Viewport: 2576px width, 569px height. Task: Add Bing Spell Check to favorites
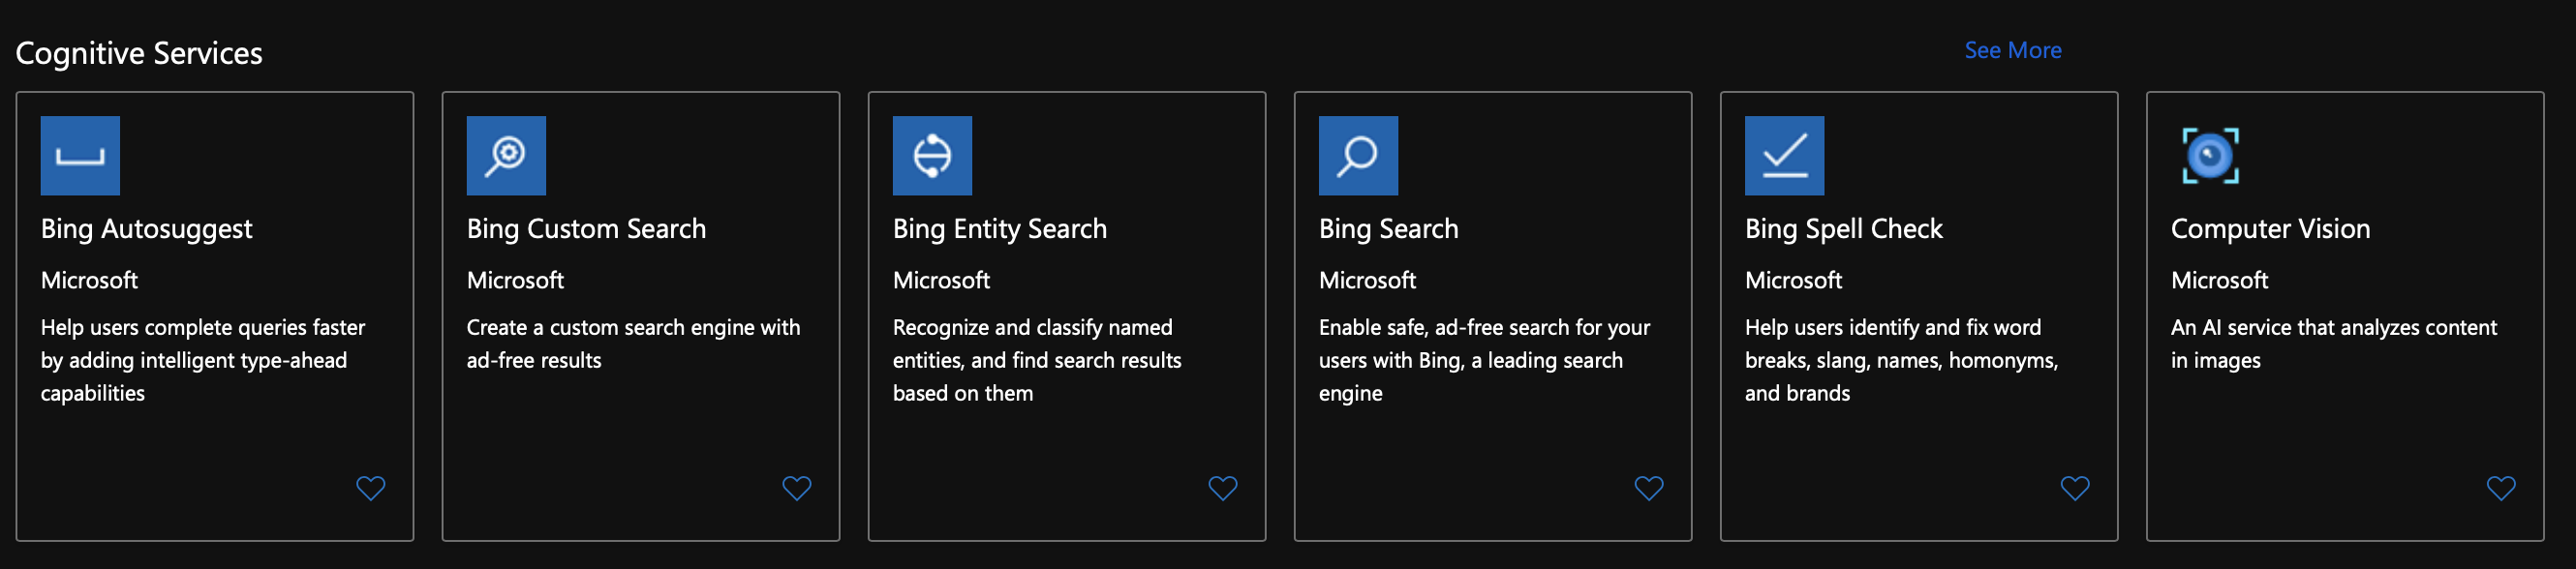pyautogui.click(x=2075, y=488)
